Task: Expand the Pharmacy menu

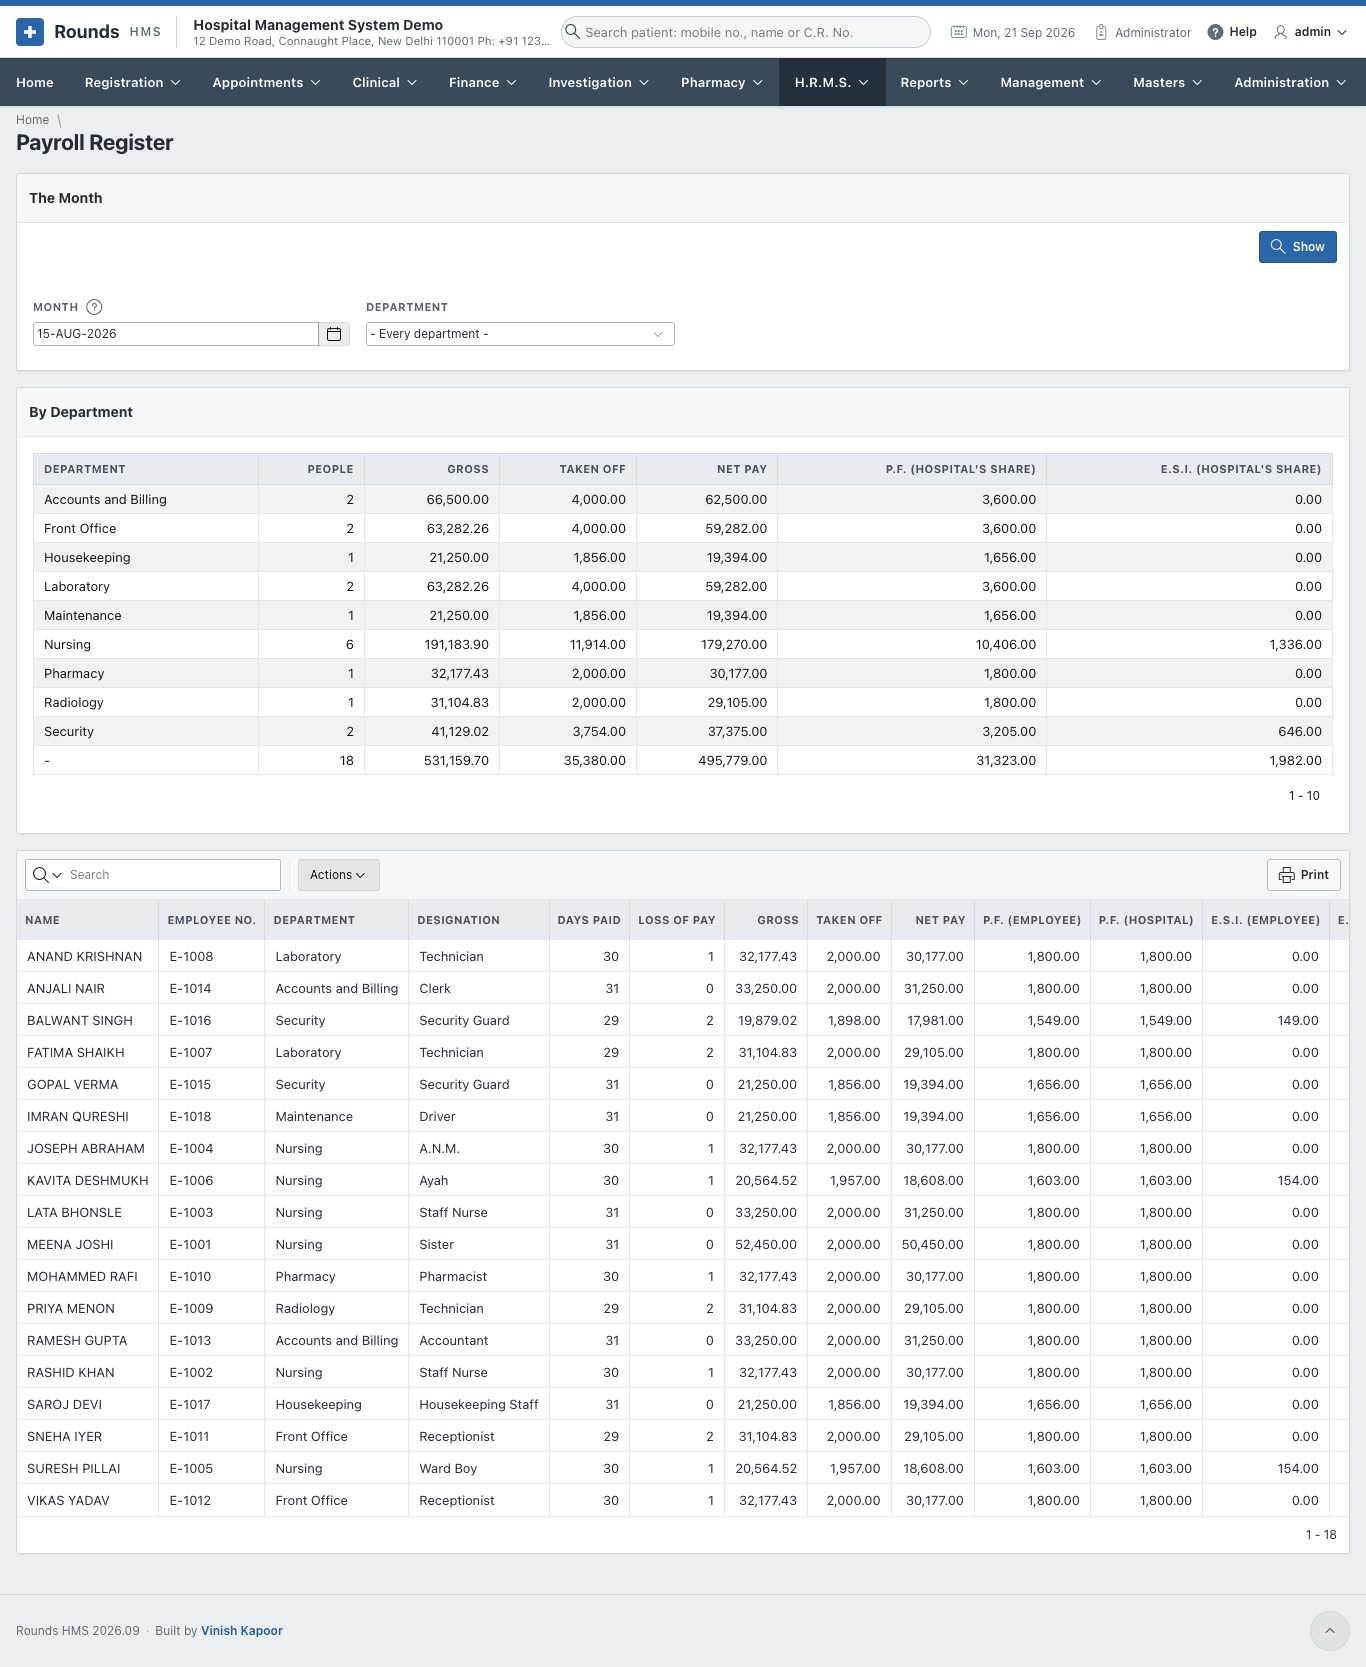Action: tap(721, 82)
